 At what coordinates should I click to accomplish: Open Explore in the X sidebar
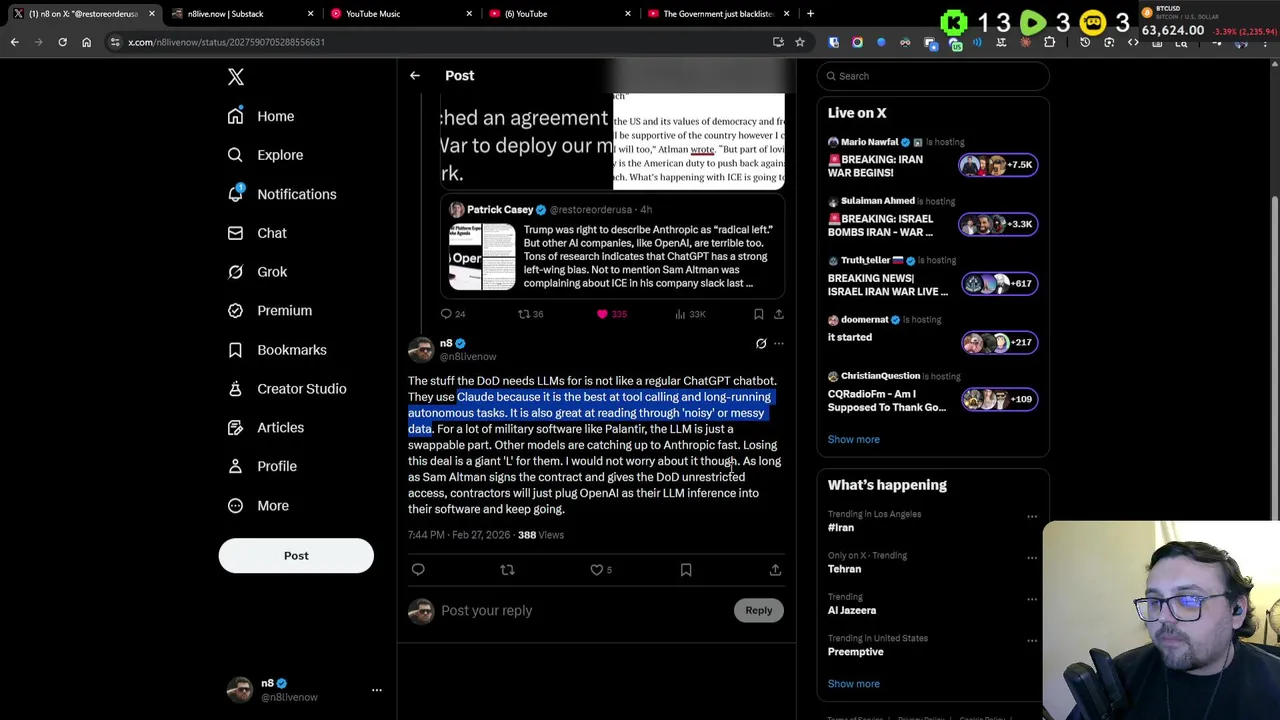pos(265,155)
